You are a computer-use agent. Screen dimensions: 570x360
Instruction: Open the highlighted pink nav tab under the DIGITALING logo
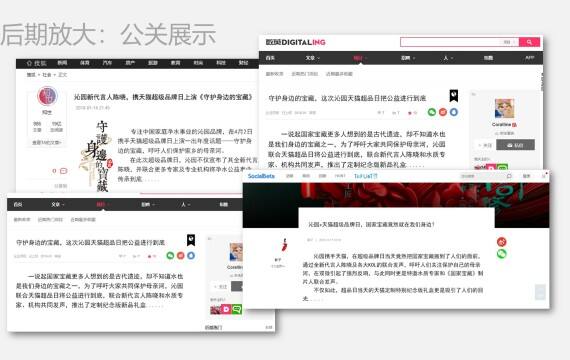point(360,58)
